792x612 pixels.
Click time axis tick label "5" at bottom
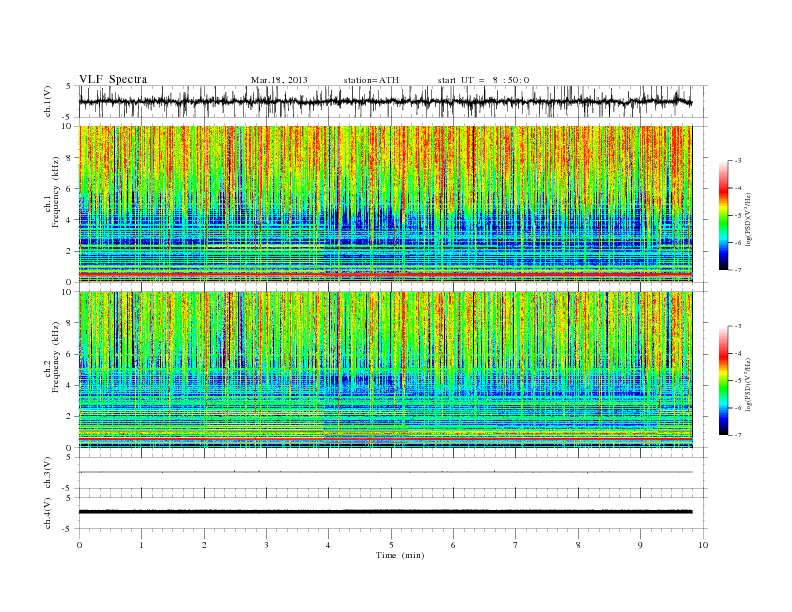pyautogui.click(x=391, y=545)
